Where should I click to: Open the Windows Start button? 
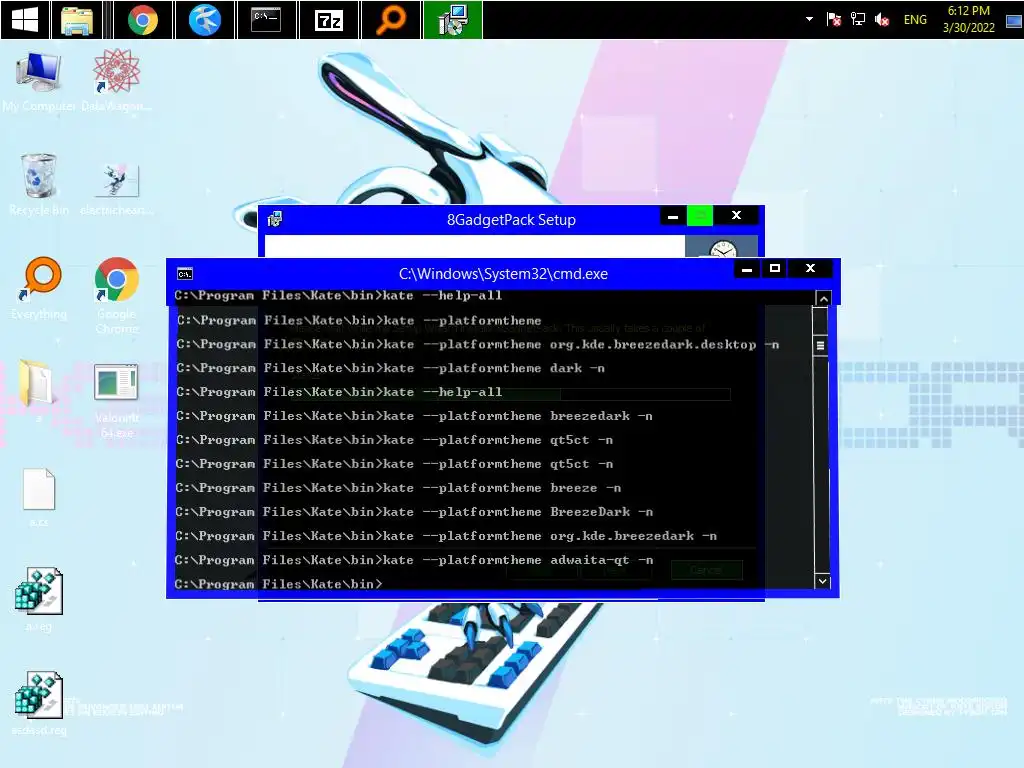point(24,20)
